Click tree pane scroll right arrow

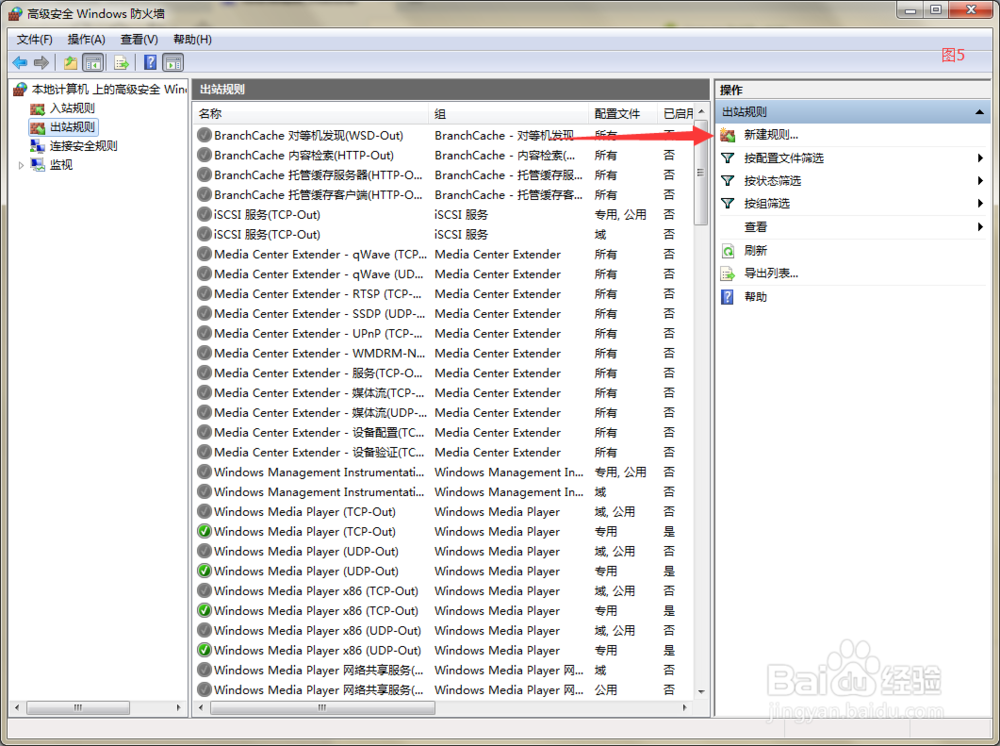178,707
